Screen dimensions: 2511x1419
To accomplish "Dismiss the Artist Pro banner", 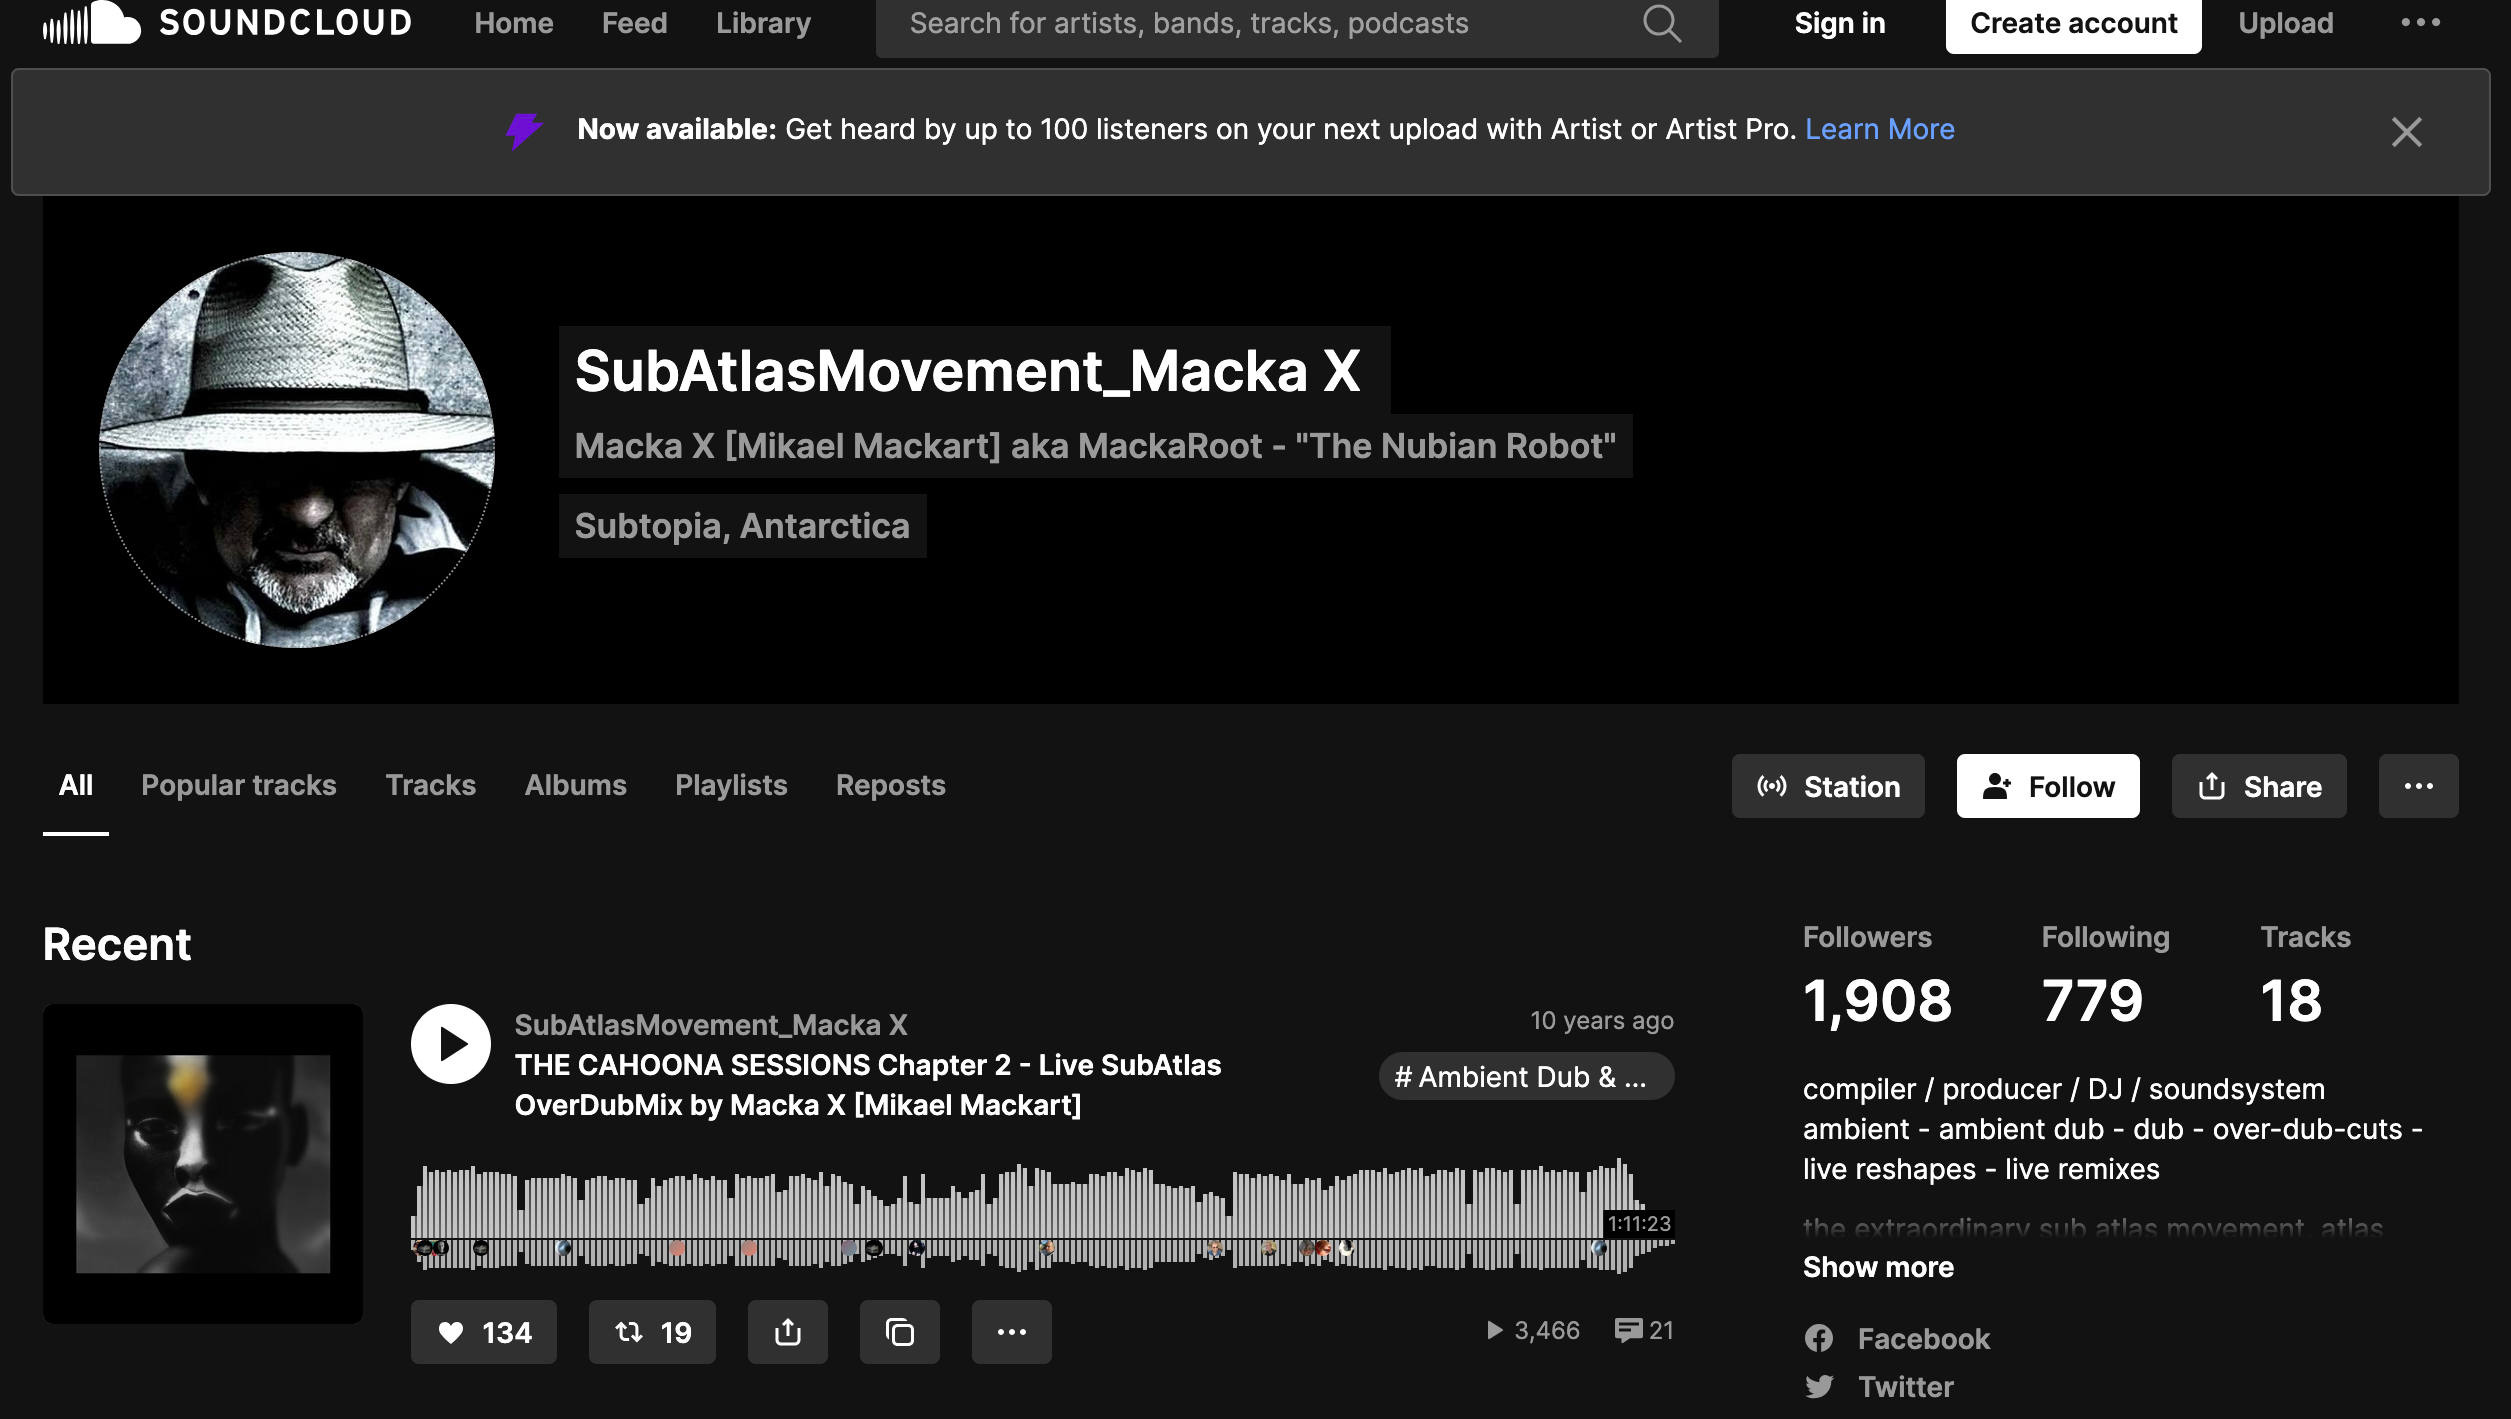I will 2406,132.
